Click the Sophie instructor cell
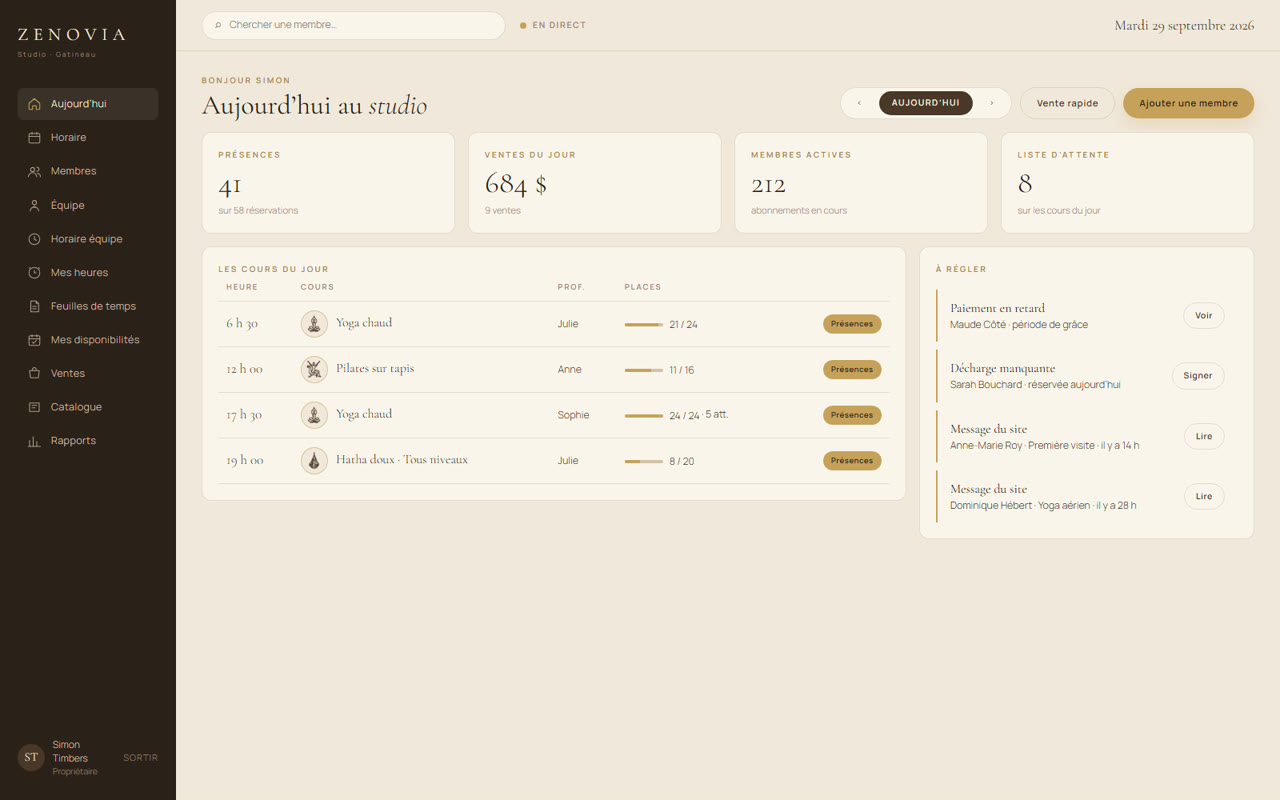The image size is (1280, 800). (x=573, y=415)
